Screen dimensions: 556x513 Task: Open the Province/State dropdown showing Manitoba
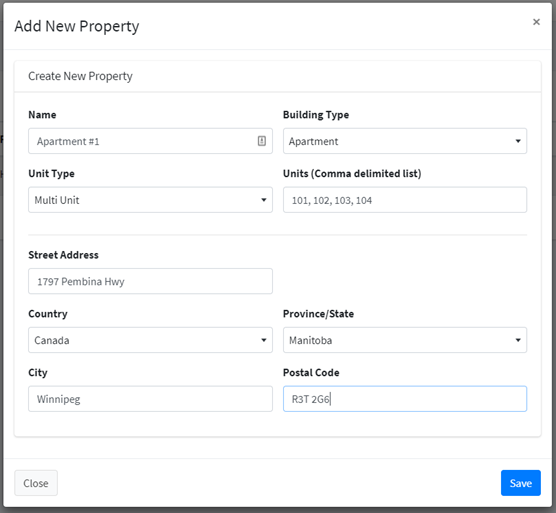(x=405, y=340)
